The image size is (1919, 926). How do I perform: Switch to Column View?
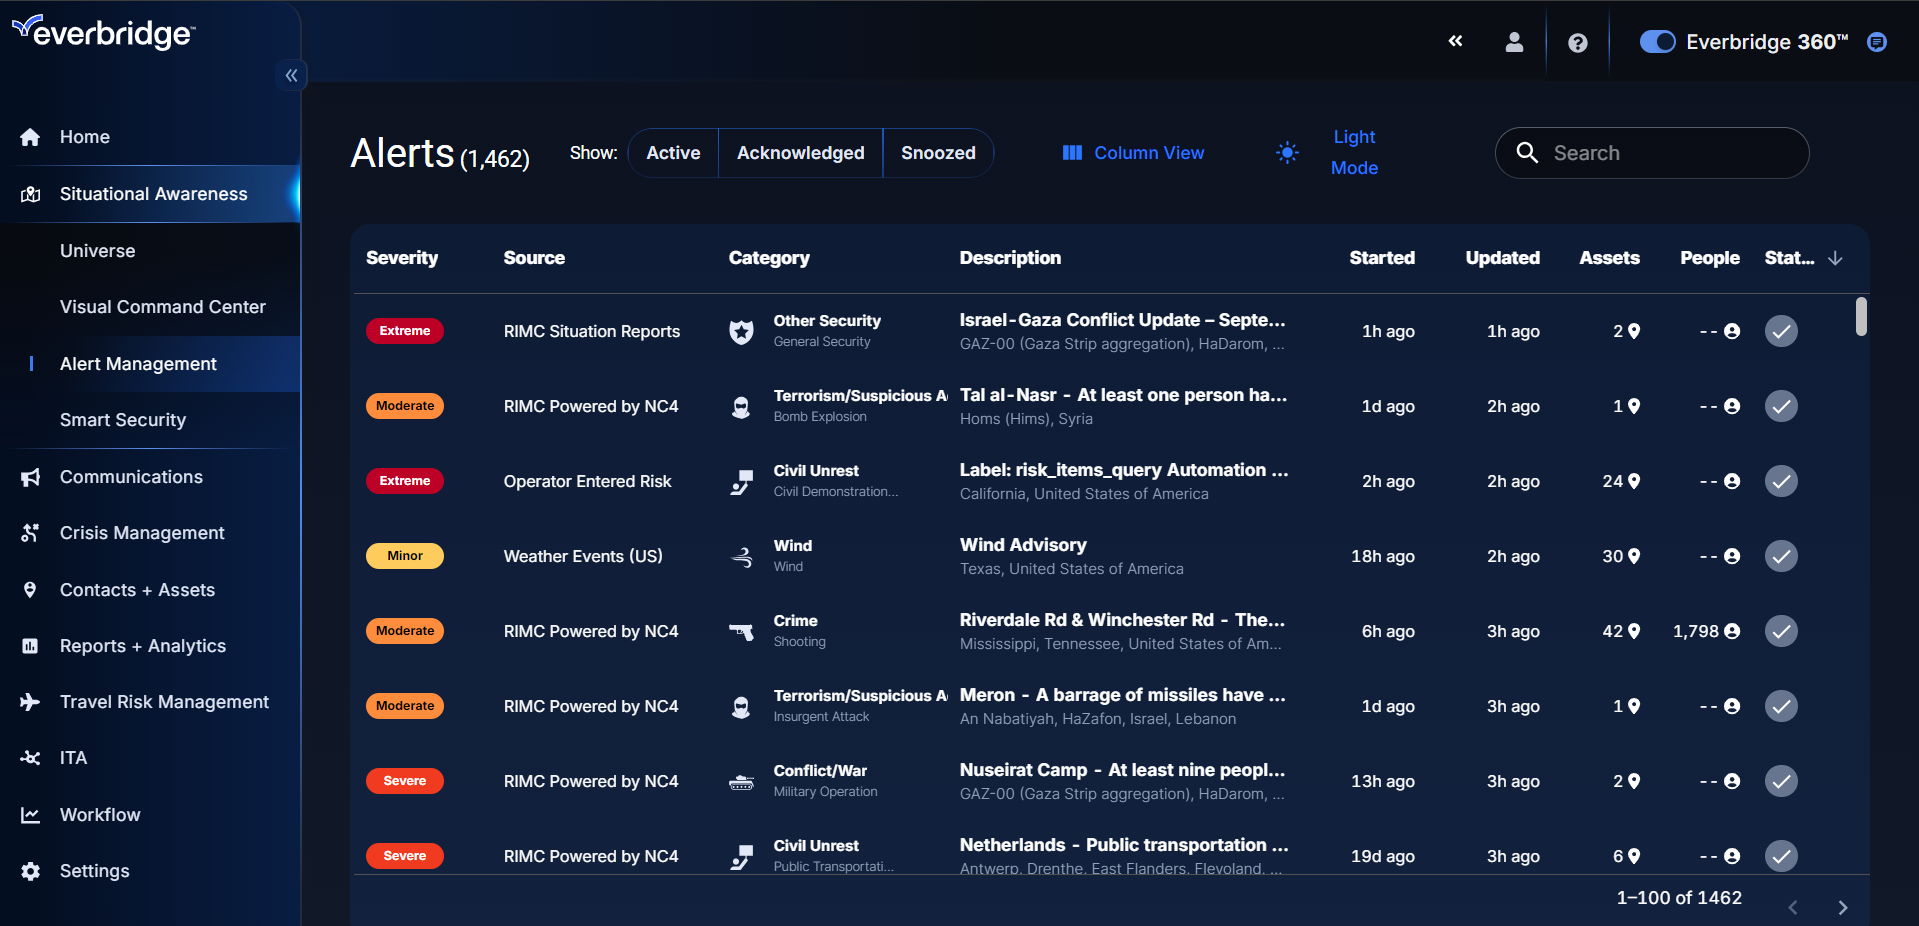click(1133, 153)
